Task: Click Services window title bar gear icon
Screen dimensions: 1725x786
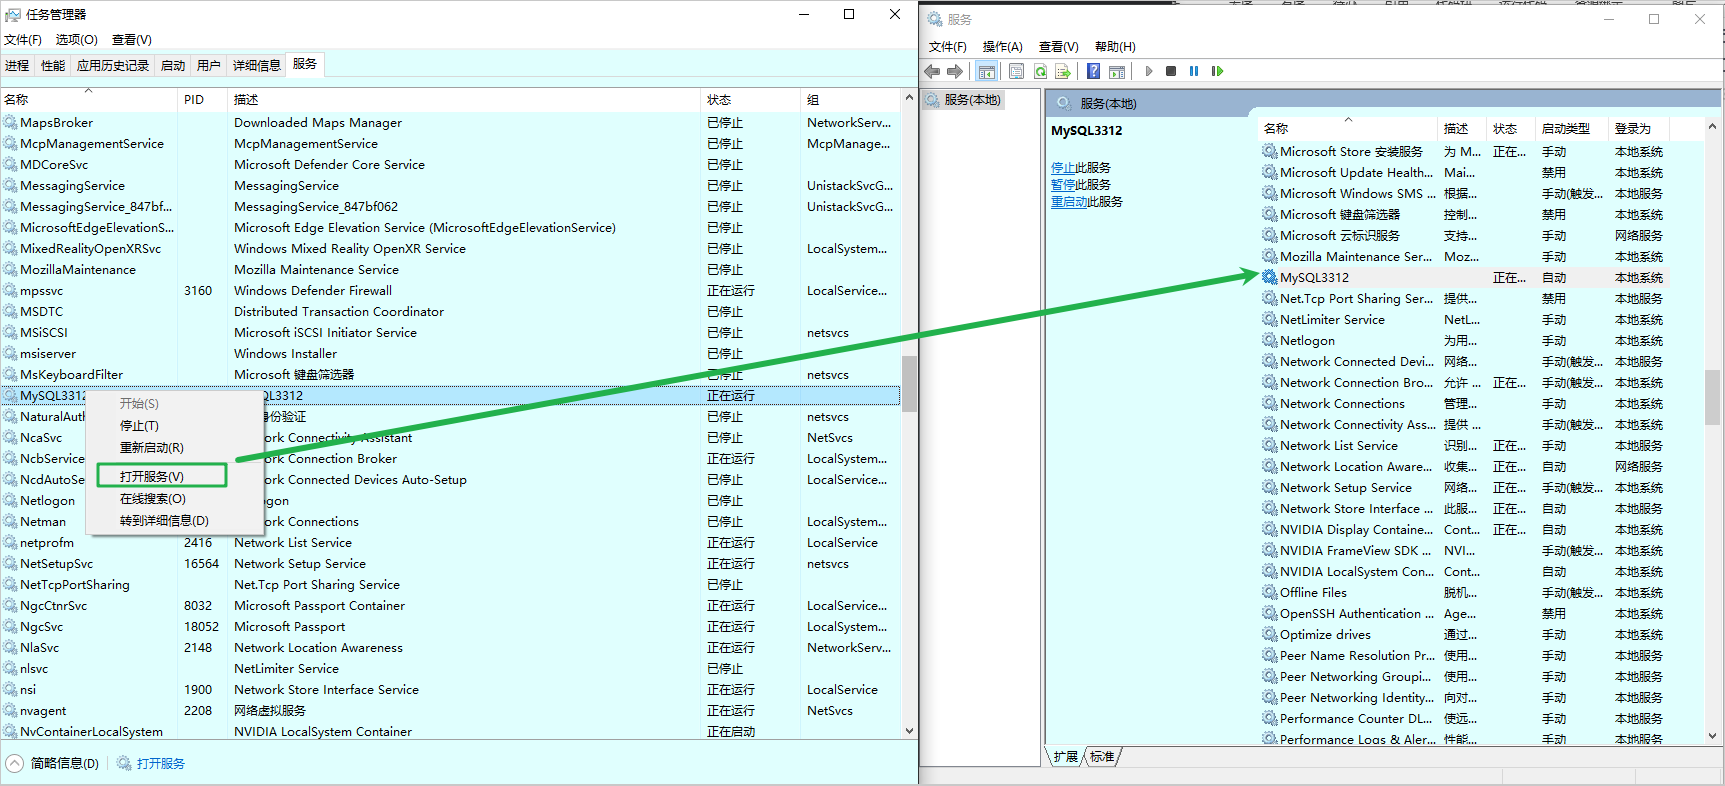Action: point(934,19)
